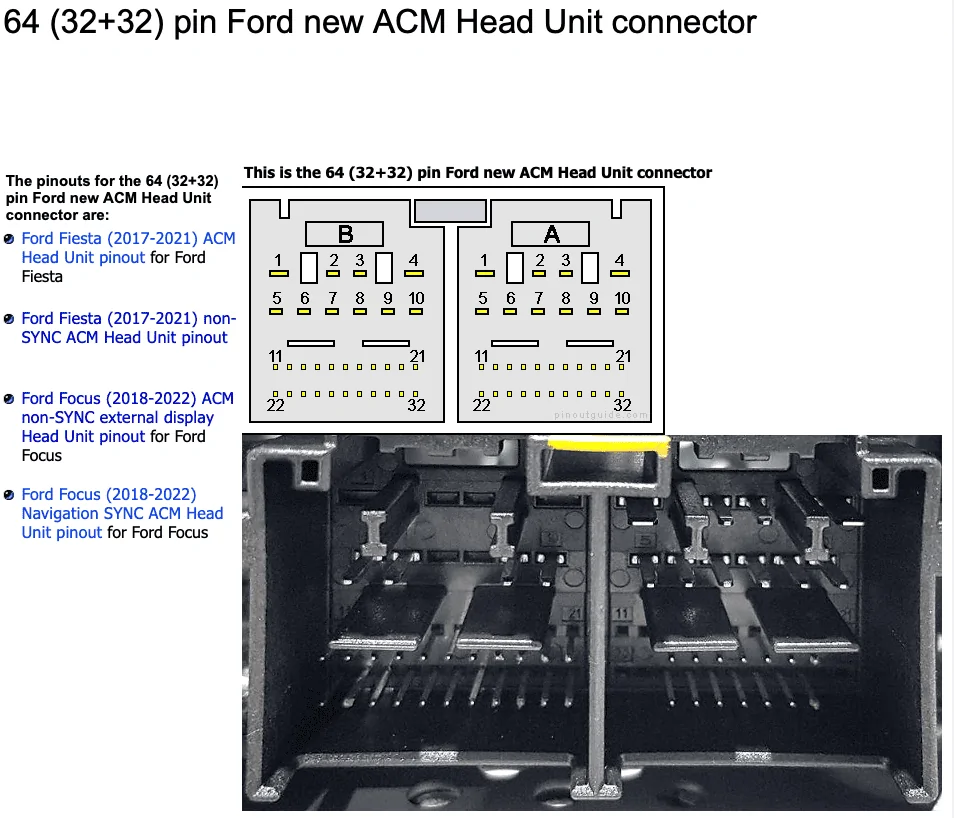This screenshot has width=954, height=818.
Task: Open Ford Focus ACM non-SYNC external display pinout link
Action: click(128, 418)
